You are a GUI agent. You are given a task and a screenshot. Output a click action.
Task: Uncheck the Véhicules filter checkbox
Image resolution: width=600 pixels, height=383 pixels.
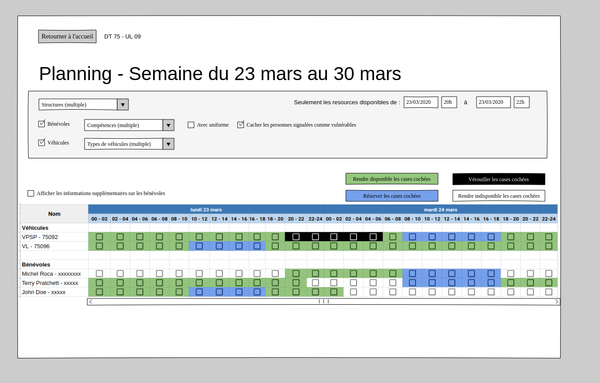[x=41, y=143]
